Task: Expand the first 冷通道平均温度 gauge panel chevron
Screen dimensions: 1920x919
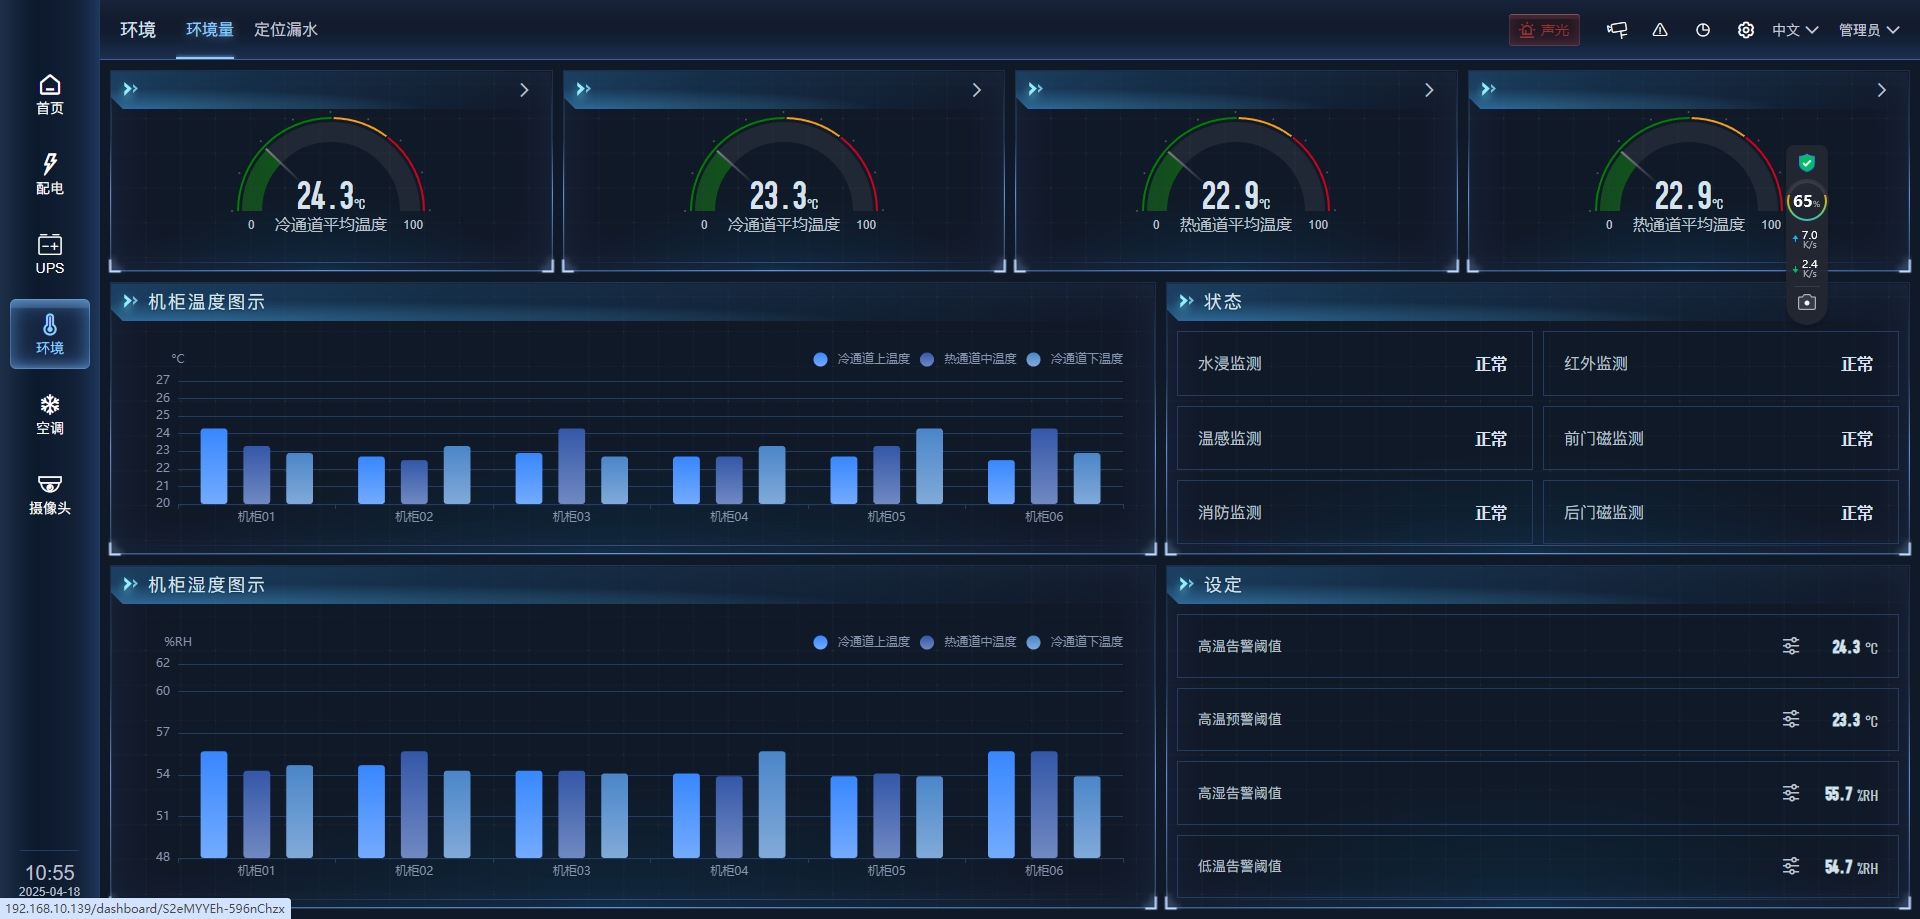Action: pyautogui.click(x=524, y=90)
